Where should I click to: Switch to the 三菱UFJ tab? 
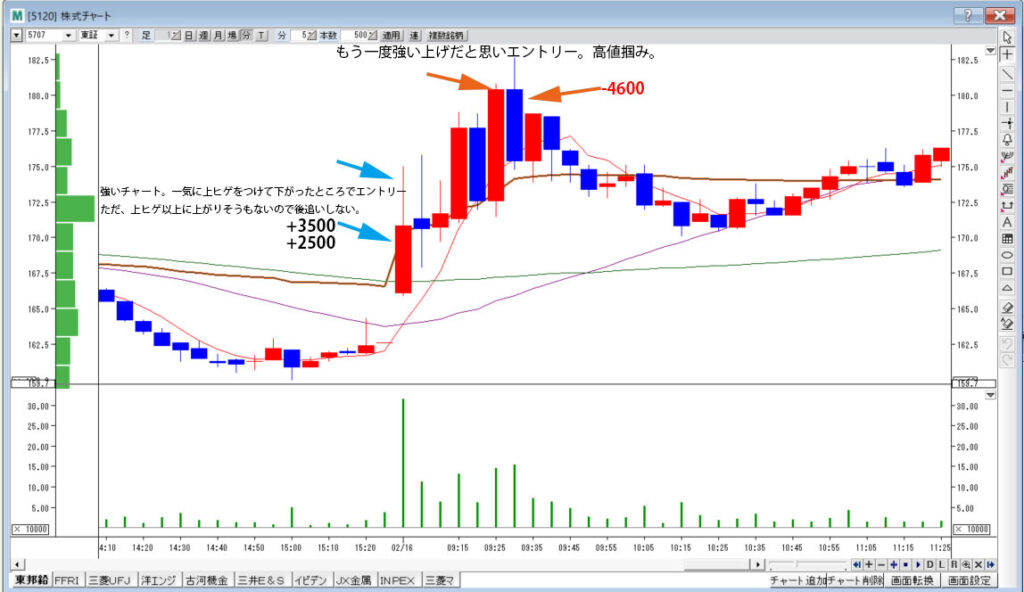106,580
